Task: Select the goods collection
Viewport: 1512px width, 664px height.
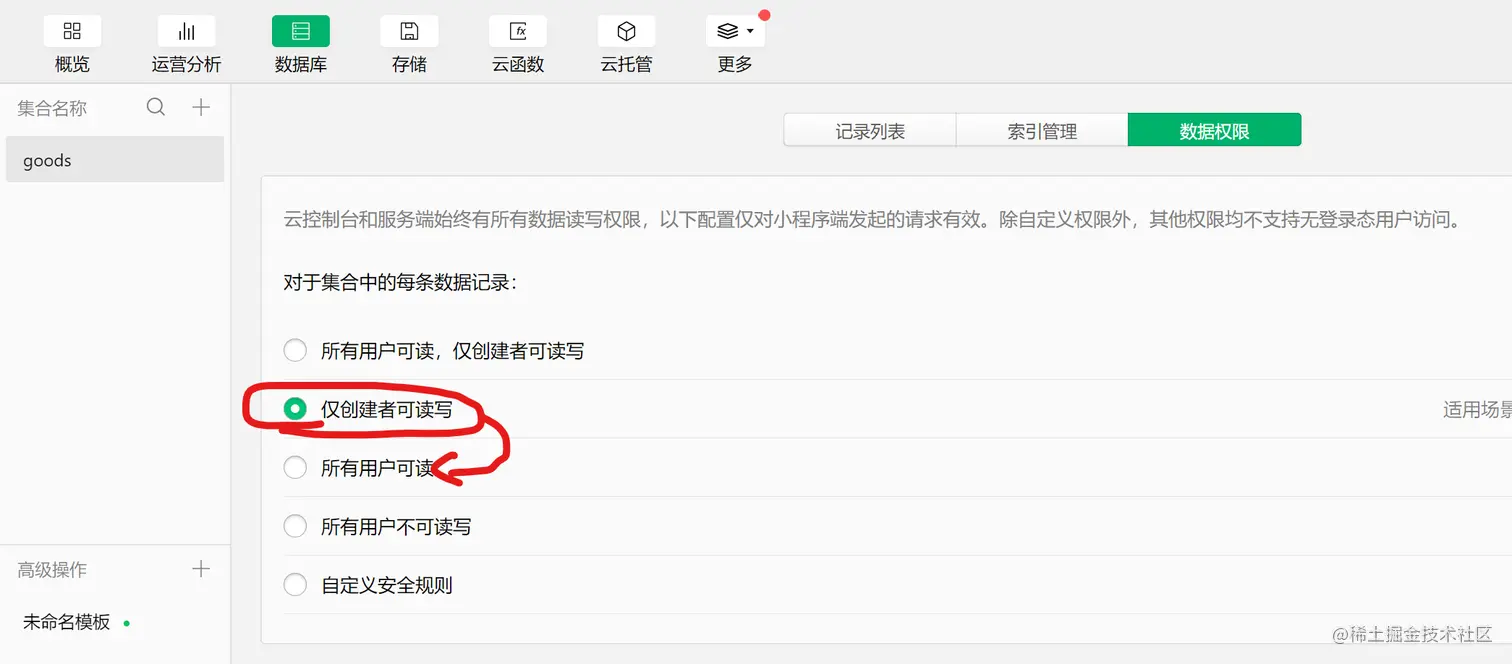Action: pos(115,160)
